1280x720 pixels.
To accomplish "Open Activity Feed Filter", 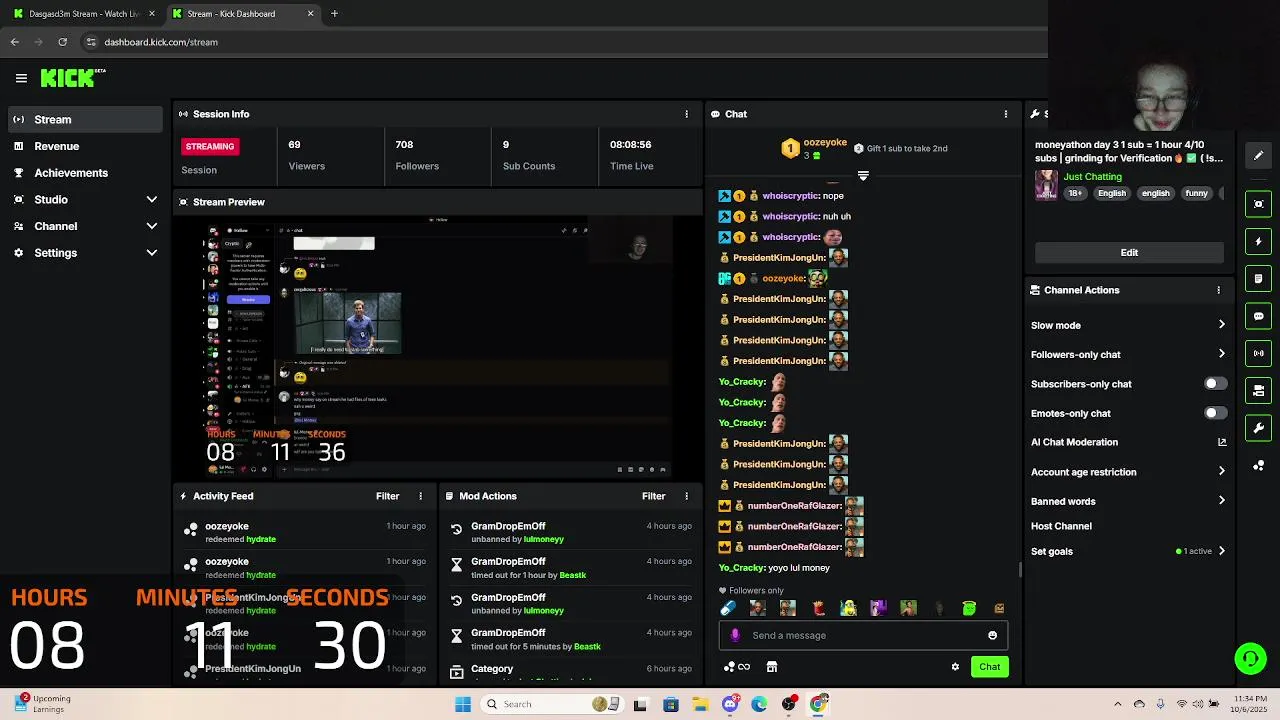I will tap(387, 496).
